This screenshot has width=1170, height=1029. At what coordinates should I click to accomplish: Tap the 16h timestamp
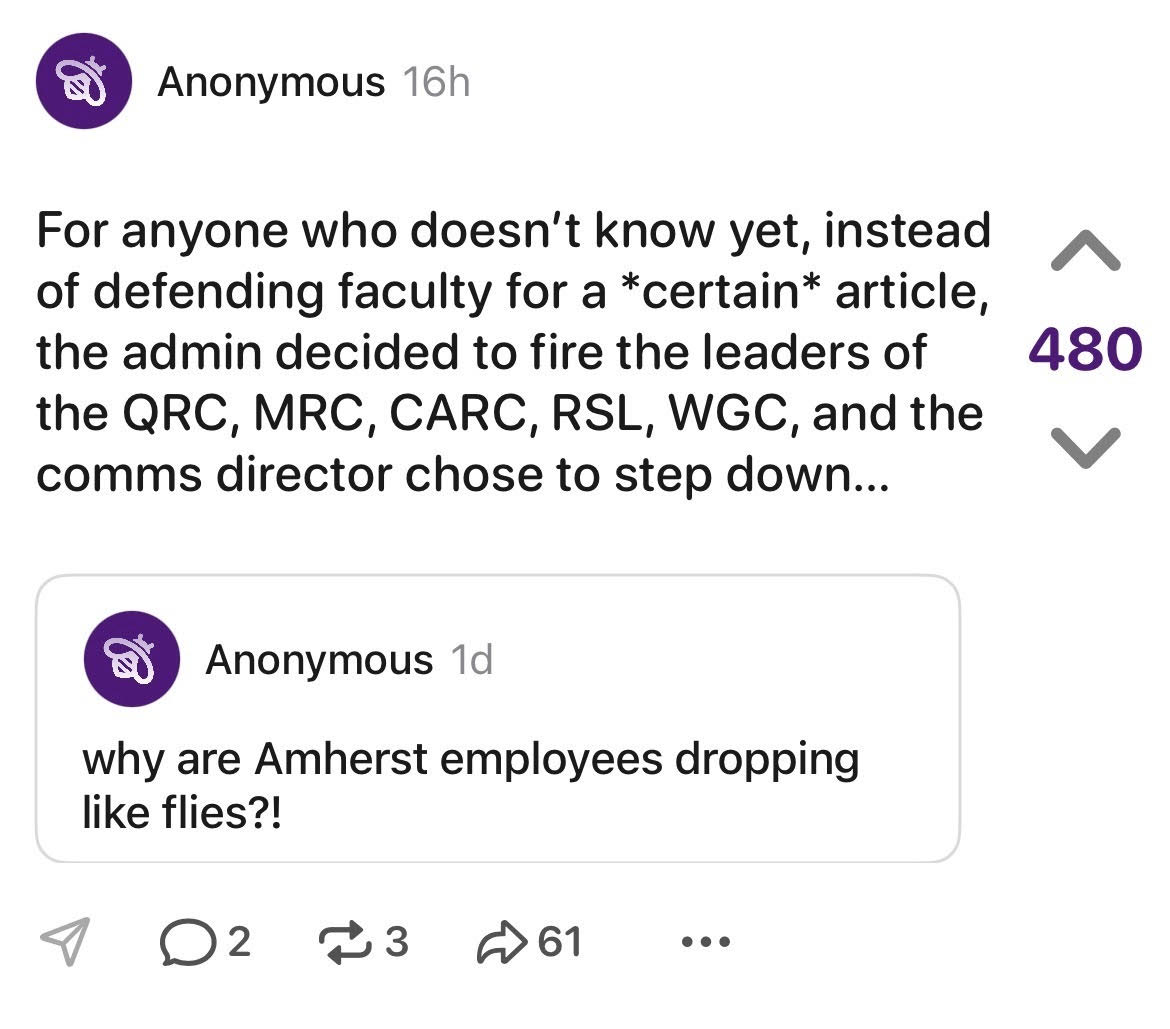click(x=436, y=82)
